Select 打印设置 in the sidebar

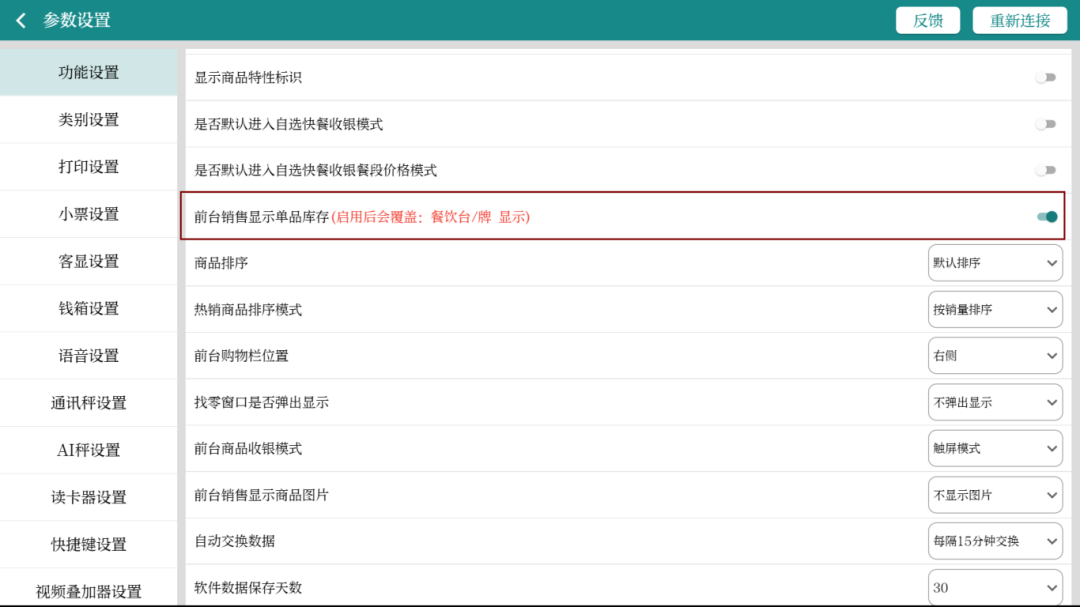click(88, 167)
